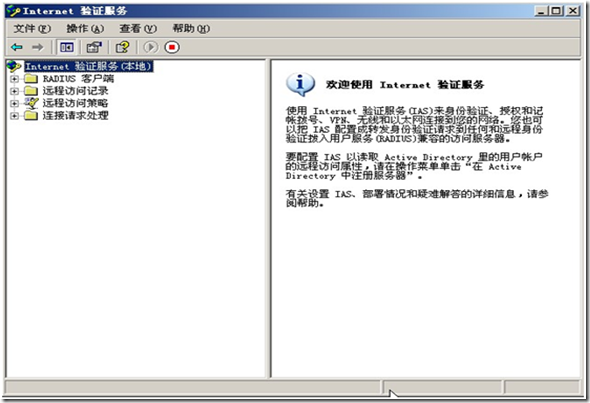Viewport: 590px width, 403px height.
Task: Click the Stop service red icon
Action: (x=172, y=47)
